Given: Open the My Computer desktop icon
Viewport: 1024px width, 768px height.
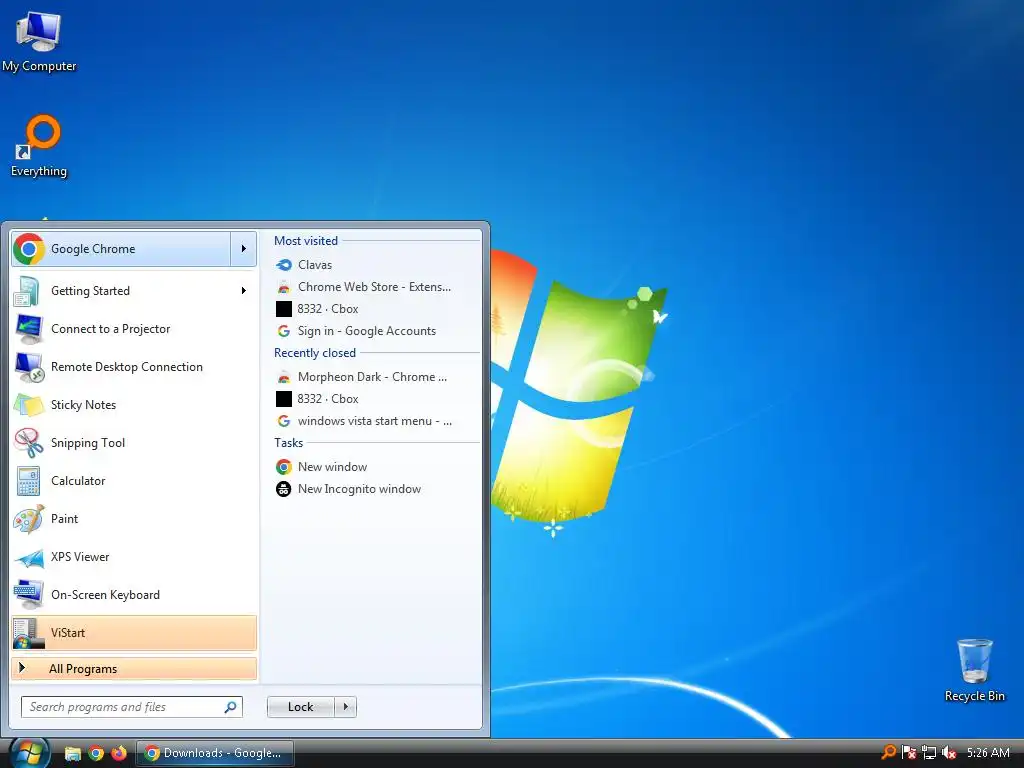Looking at the screenshot, I should pos(39,39).
